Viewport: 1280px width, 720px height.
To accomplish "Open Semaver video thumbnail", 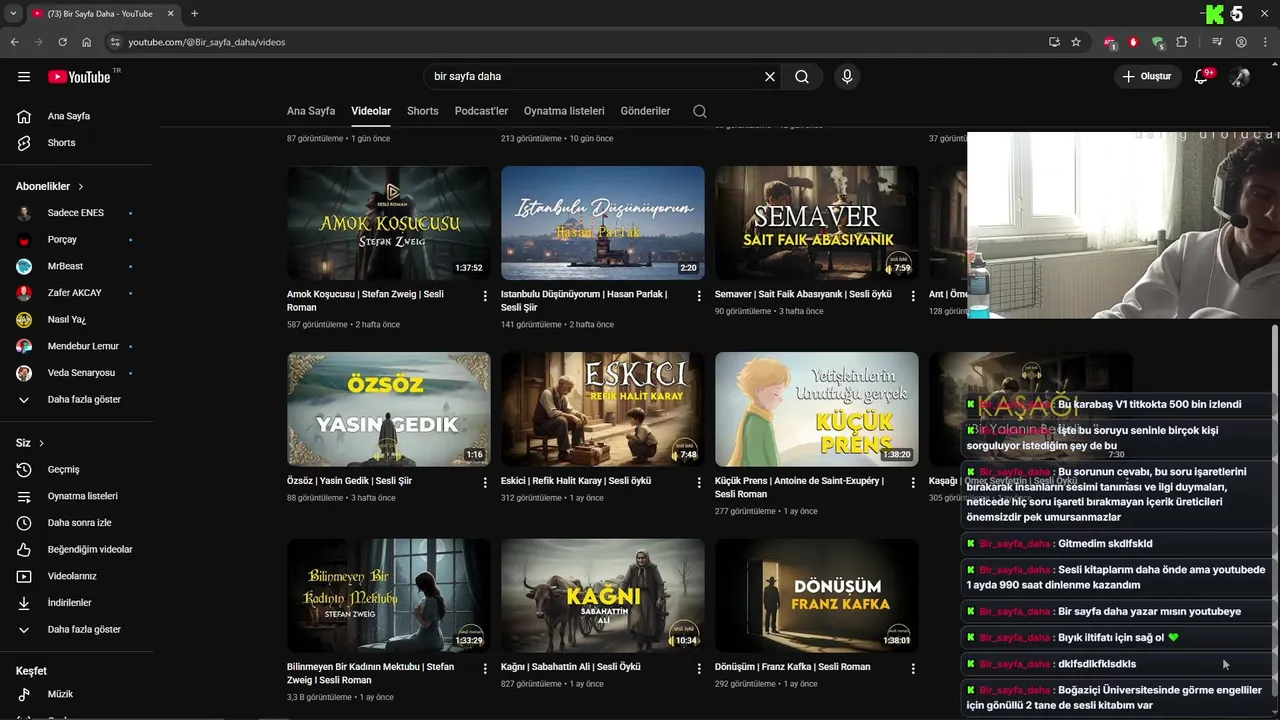I will 817,223.
